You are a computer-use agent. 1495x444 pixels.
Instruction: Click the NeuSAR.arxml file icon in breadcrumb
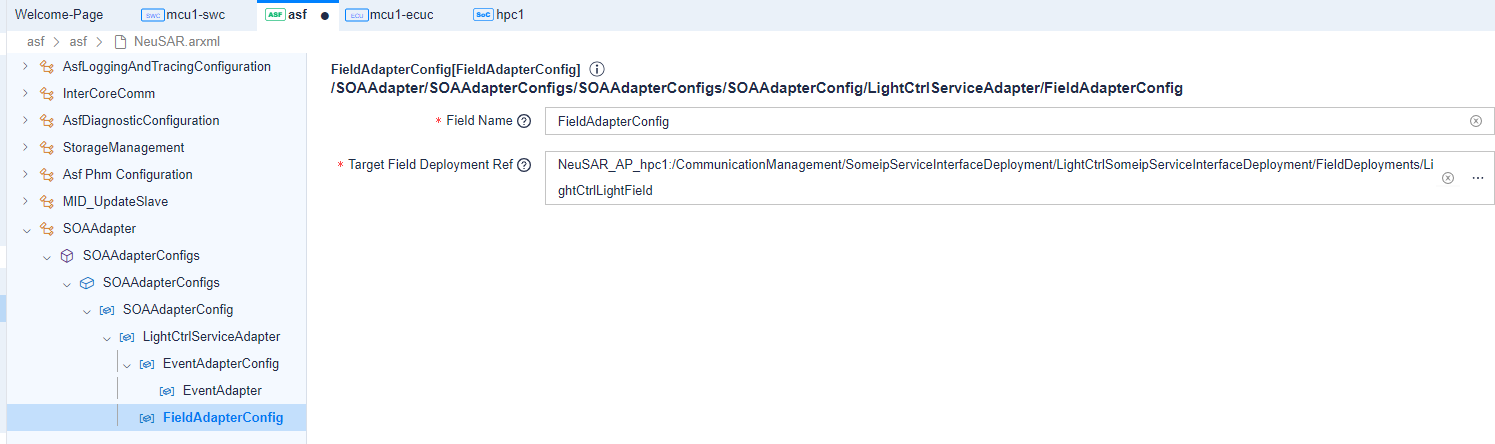[x=121, y=41]
